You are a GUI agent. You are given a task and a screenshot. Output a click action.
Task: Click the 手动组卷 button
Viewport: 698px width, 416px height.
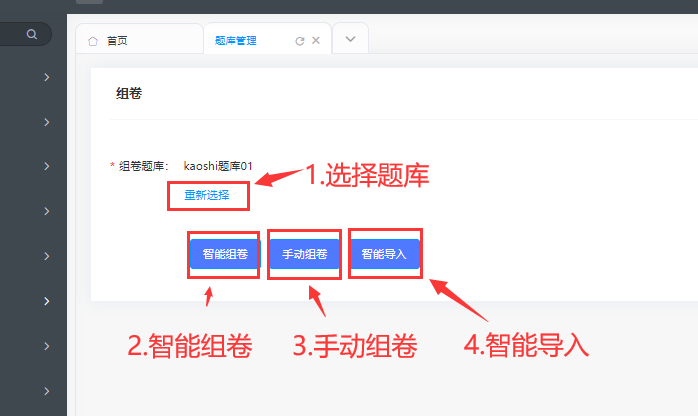pyautogui.click(x=304, y=254)
